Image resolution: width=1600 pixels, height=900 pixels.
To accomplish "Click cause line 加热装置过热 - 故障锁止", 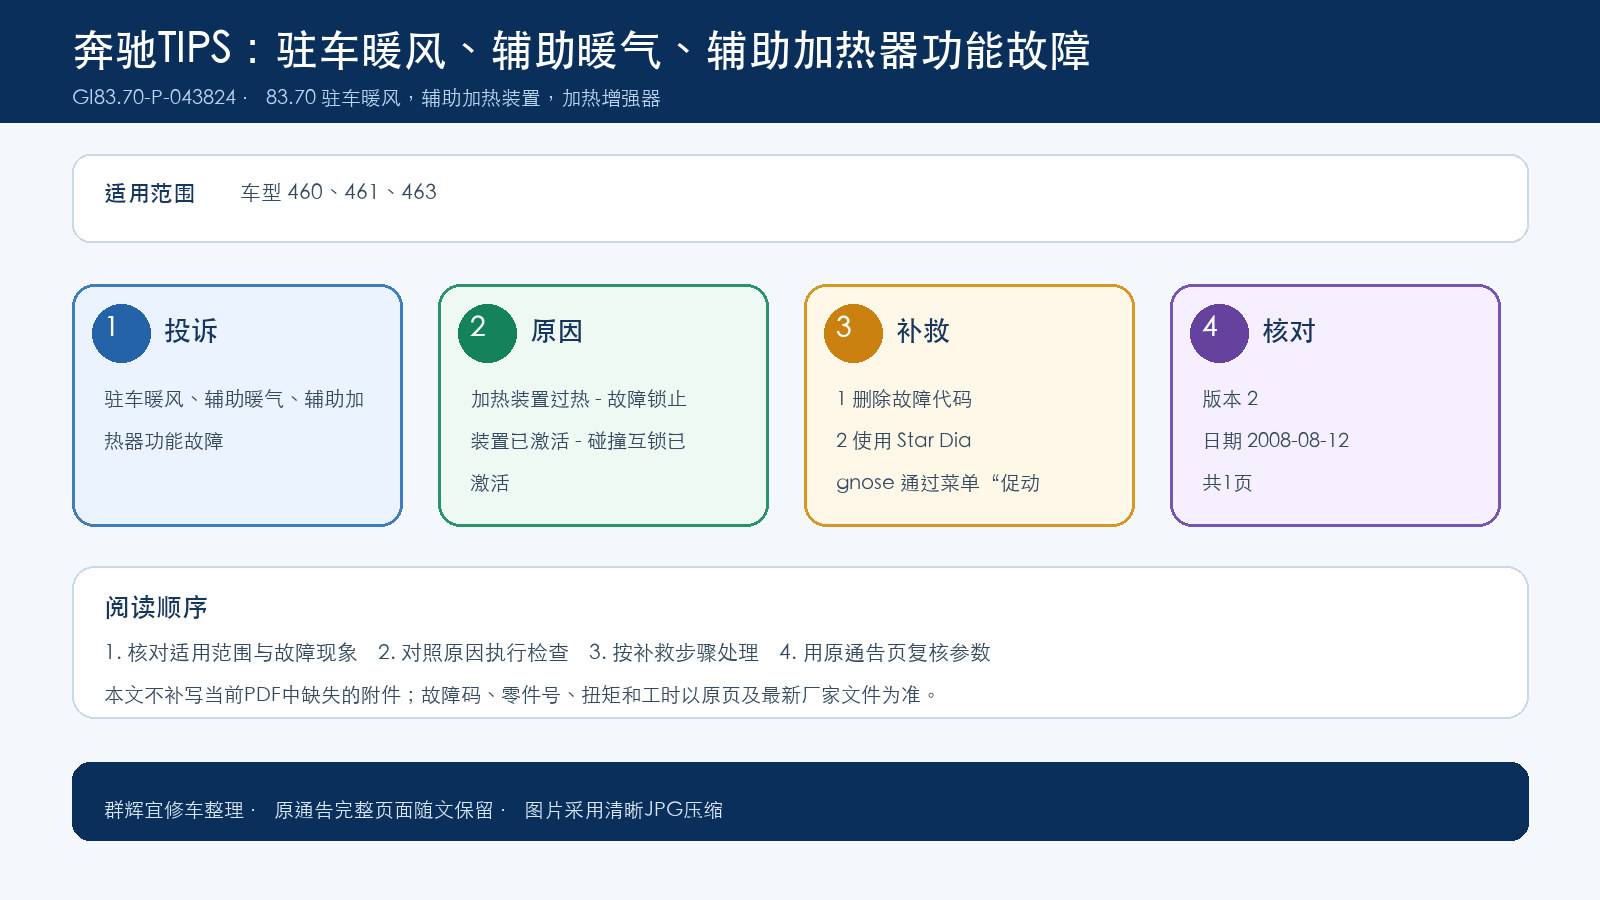I will (578, 399).
